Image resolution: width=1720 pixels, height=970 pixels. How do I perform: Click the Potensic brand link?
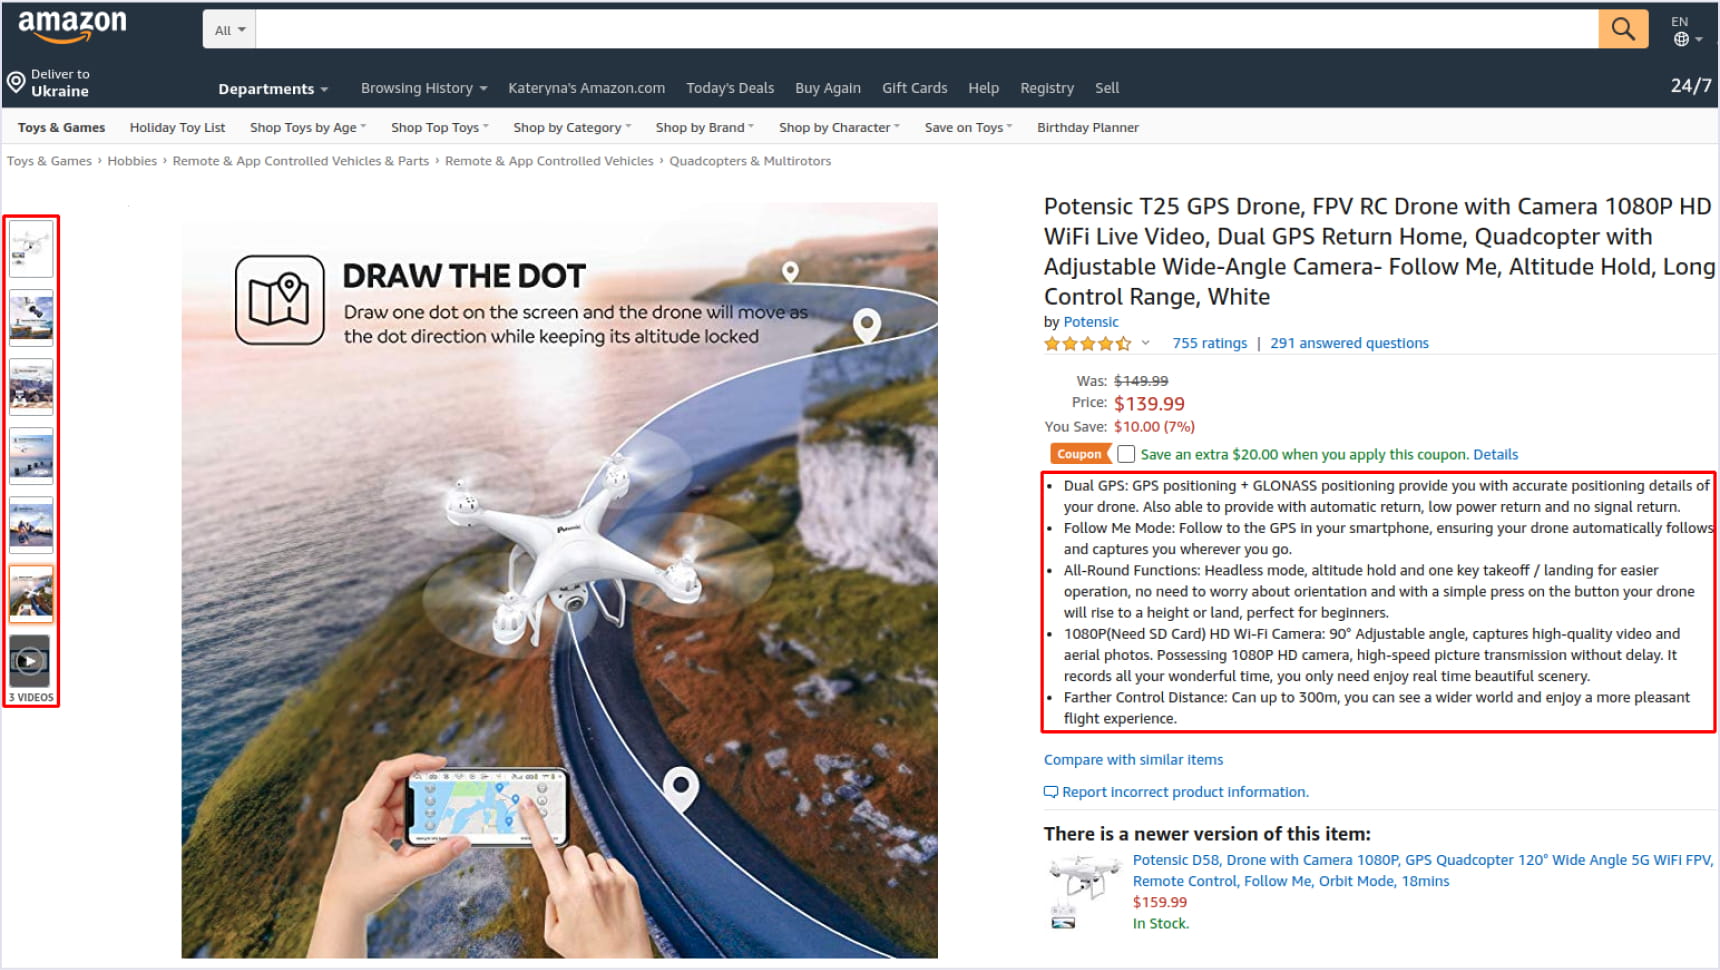pyautogui.click(x=1091, y=322)
